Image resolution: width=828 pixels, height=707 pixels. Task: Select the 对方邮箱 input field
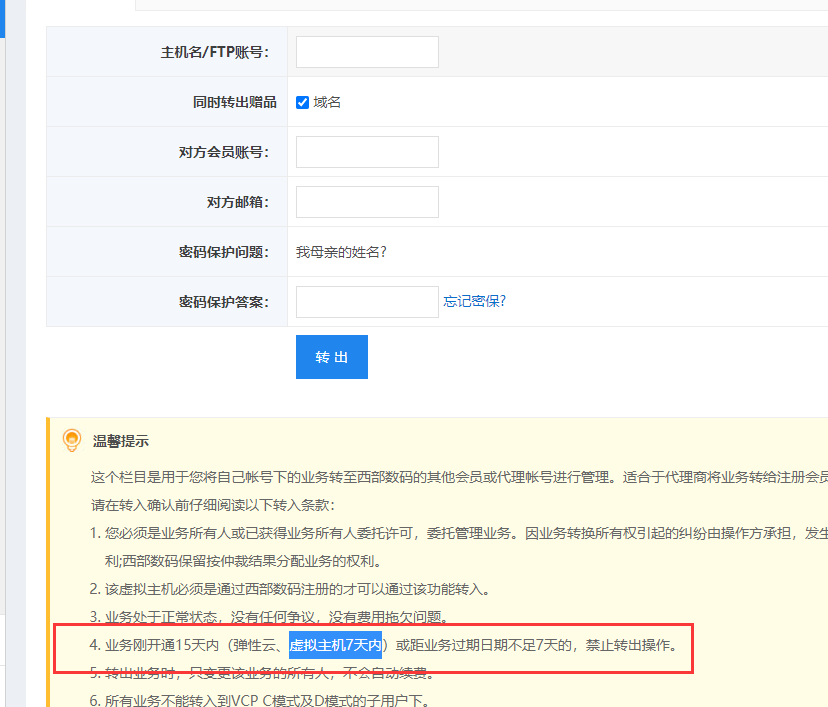pyautogui.click(x=367, y=202)
